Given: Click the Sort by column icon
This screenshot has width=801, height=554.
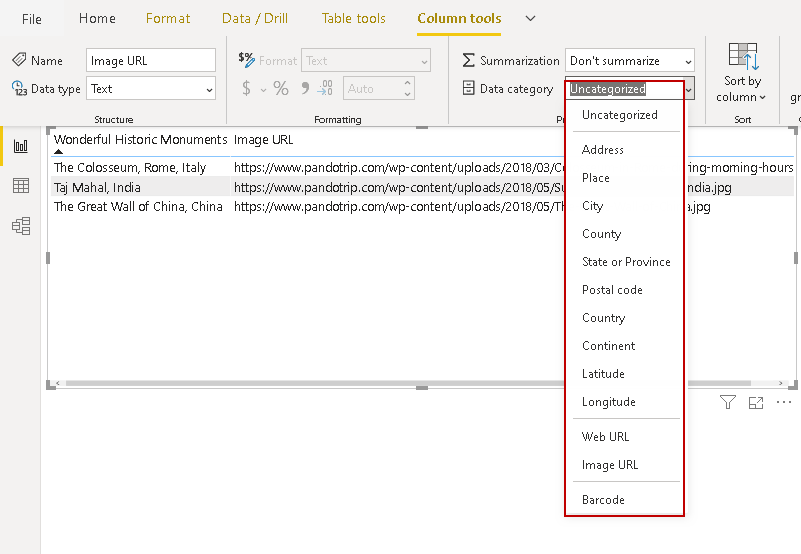Looking at the screenshot, I should click(742, 58).
